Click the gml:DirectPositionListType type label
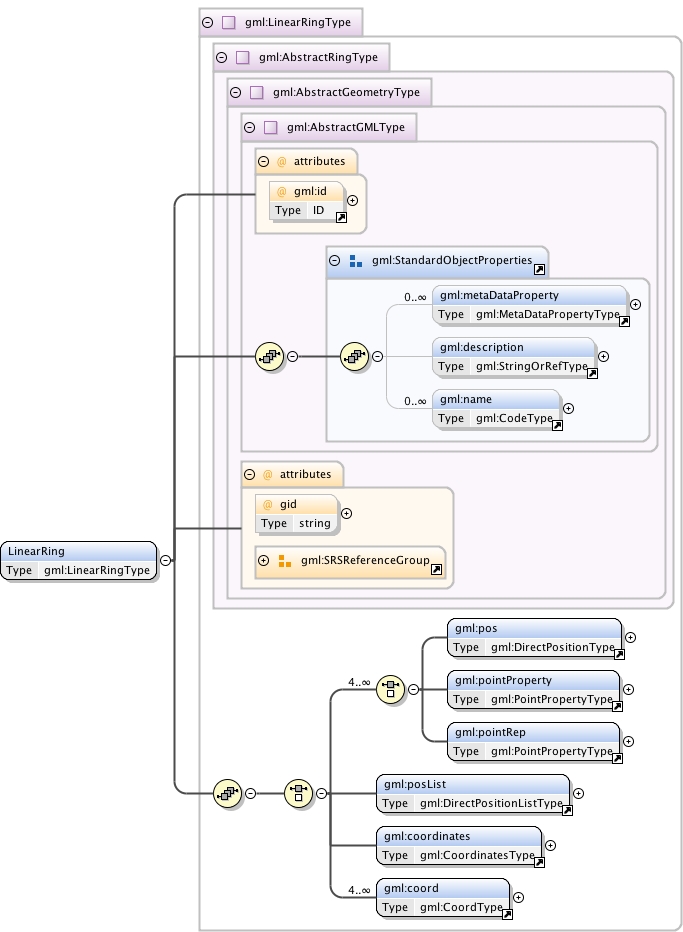 491,804
